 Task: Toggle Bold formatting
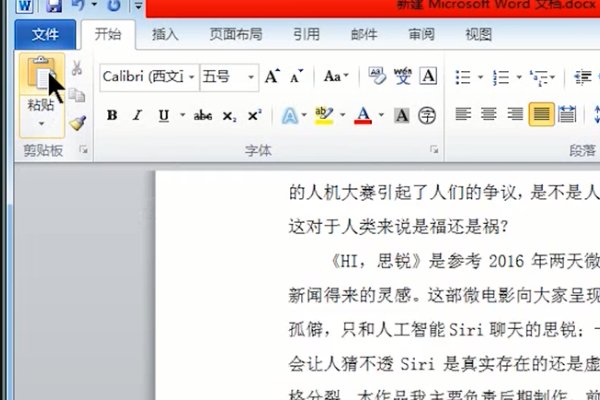click(x=112, y=115)
